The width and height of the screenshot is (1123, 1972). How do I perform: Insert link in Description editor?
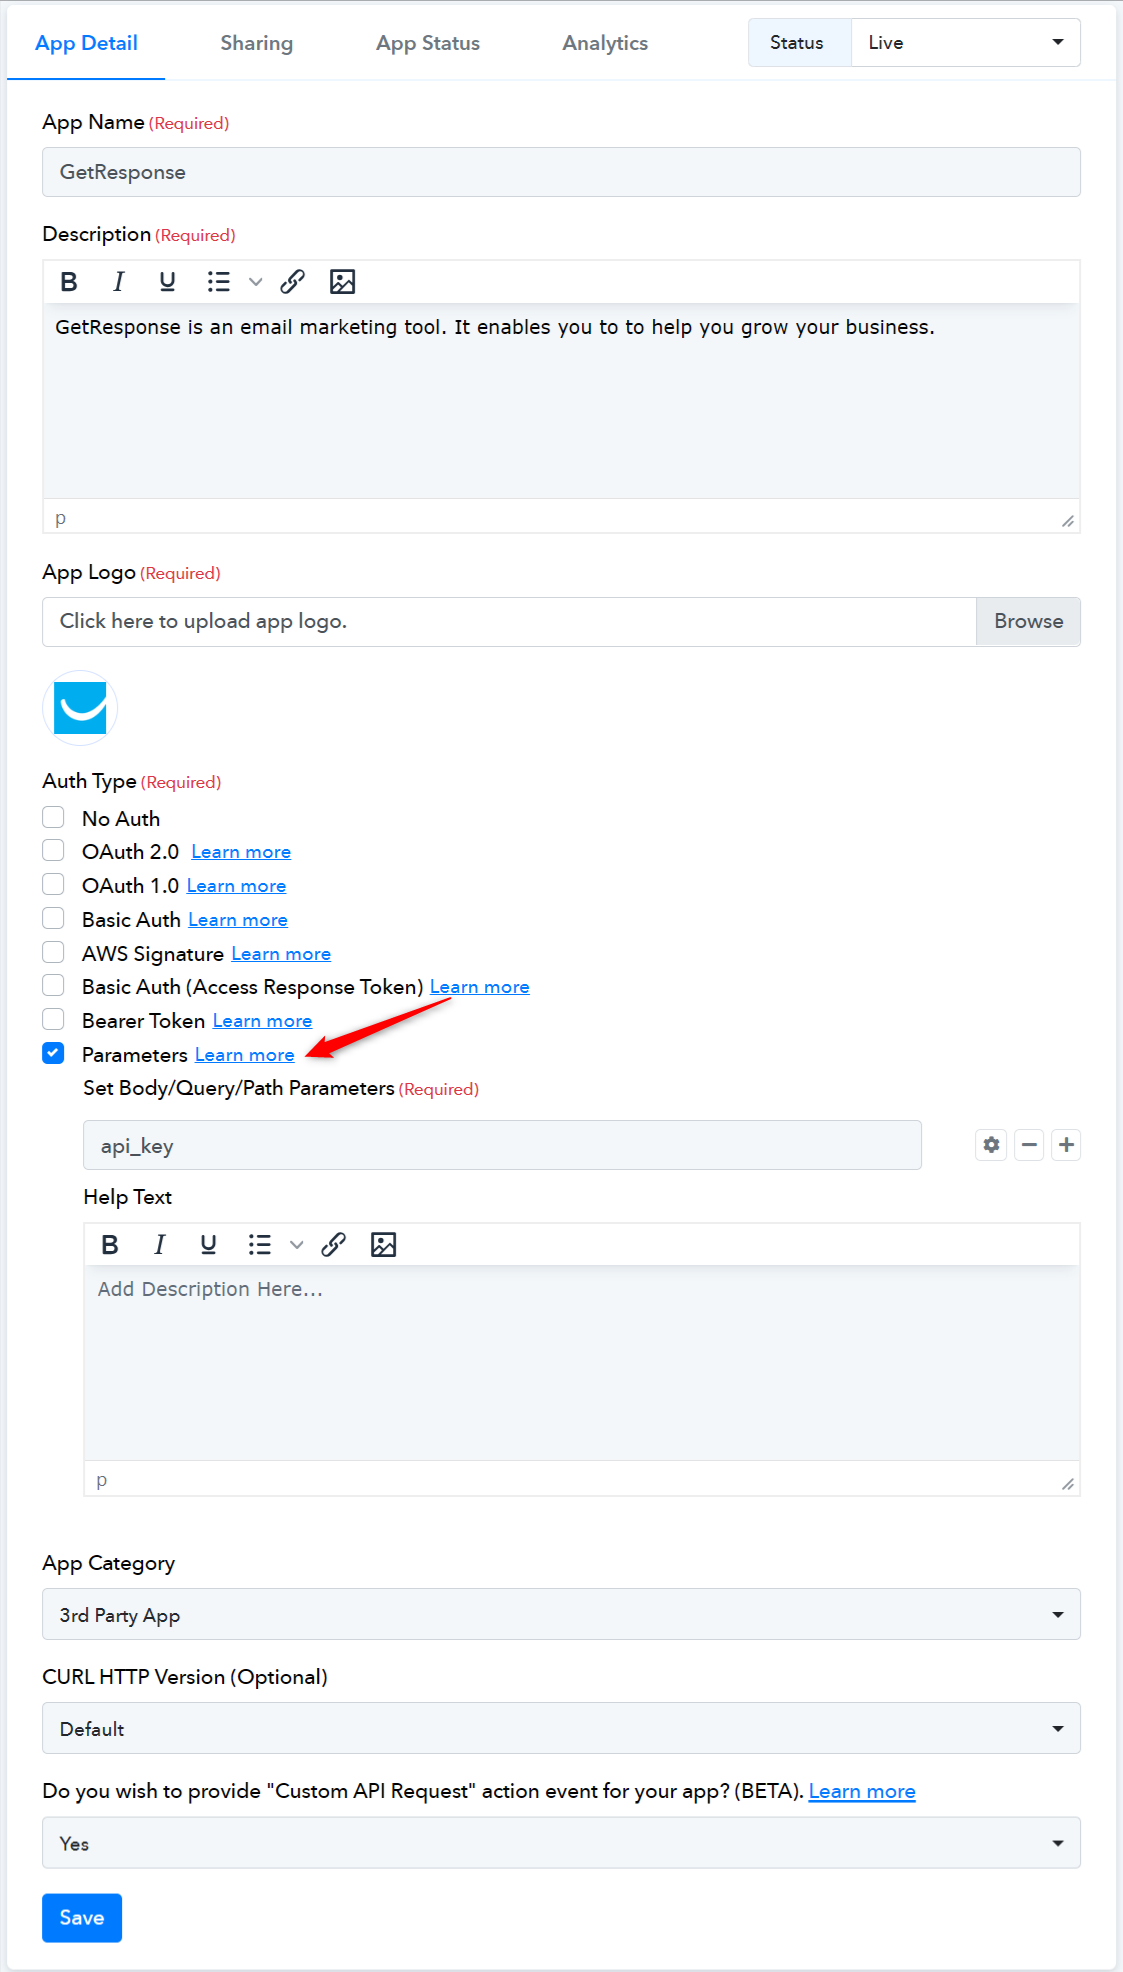pos(292,282)
